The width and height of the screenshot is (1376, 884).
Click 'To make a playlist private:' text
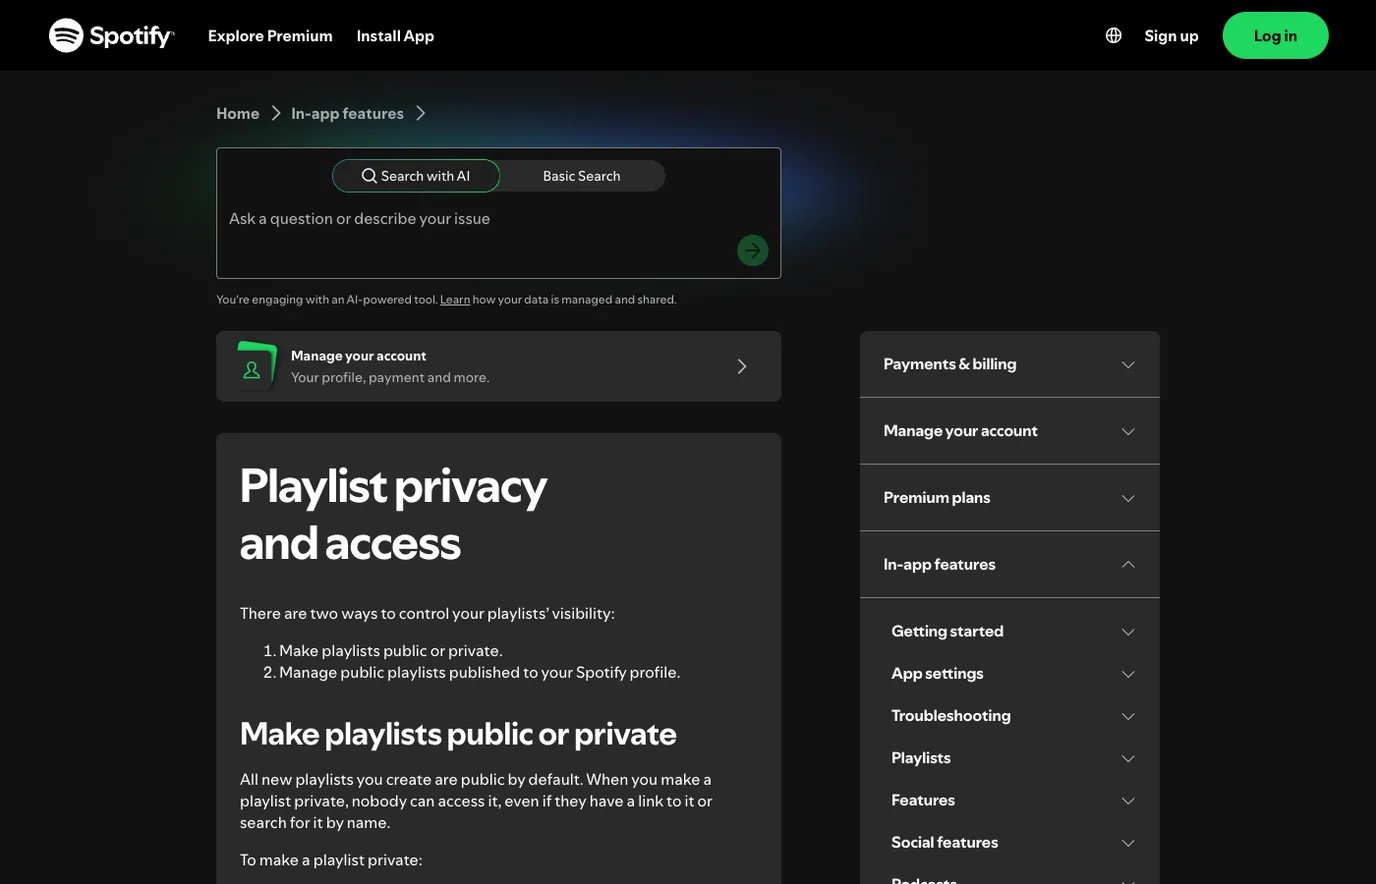click(x=331, y=860)
